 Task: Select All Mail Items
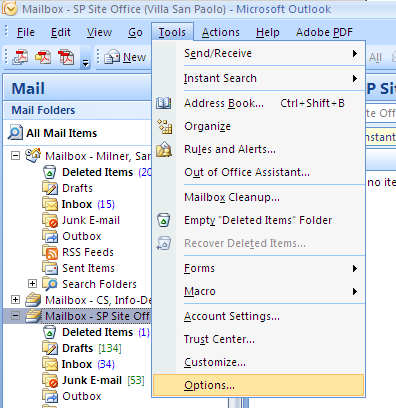61,133
